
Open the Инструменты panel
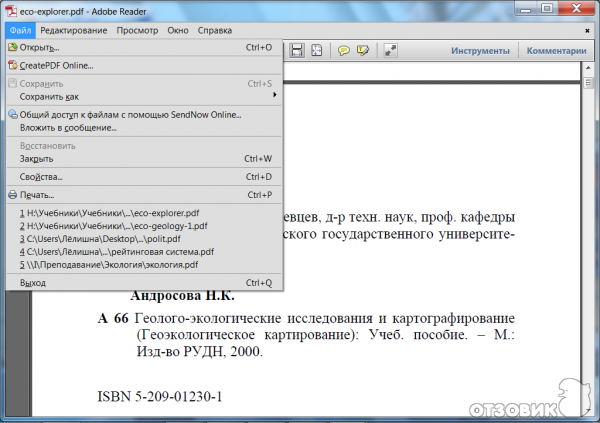tap(482, 50)
